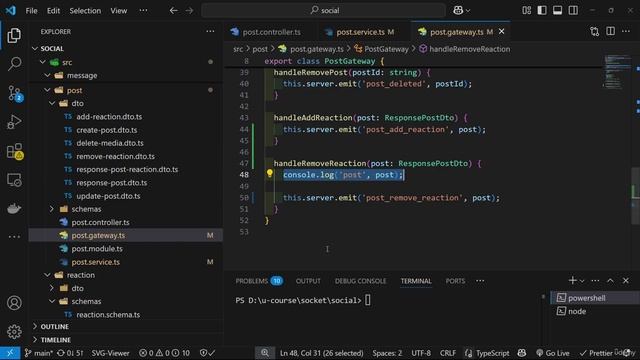Image resolution: width=640 pixels, height=360 pixels.
Task: Click main branch in status bar
Action: [x=38, y=353]
